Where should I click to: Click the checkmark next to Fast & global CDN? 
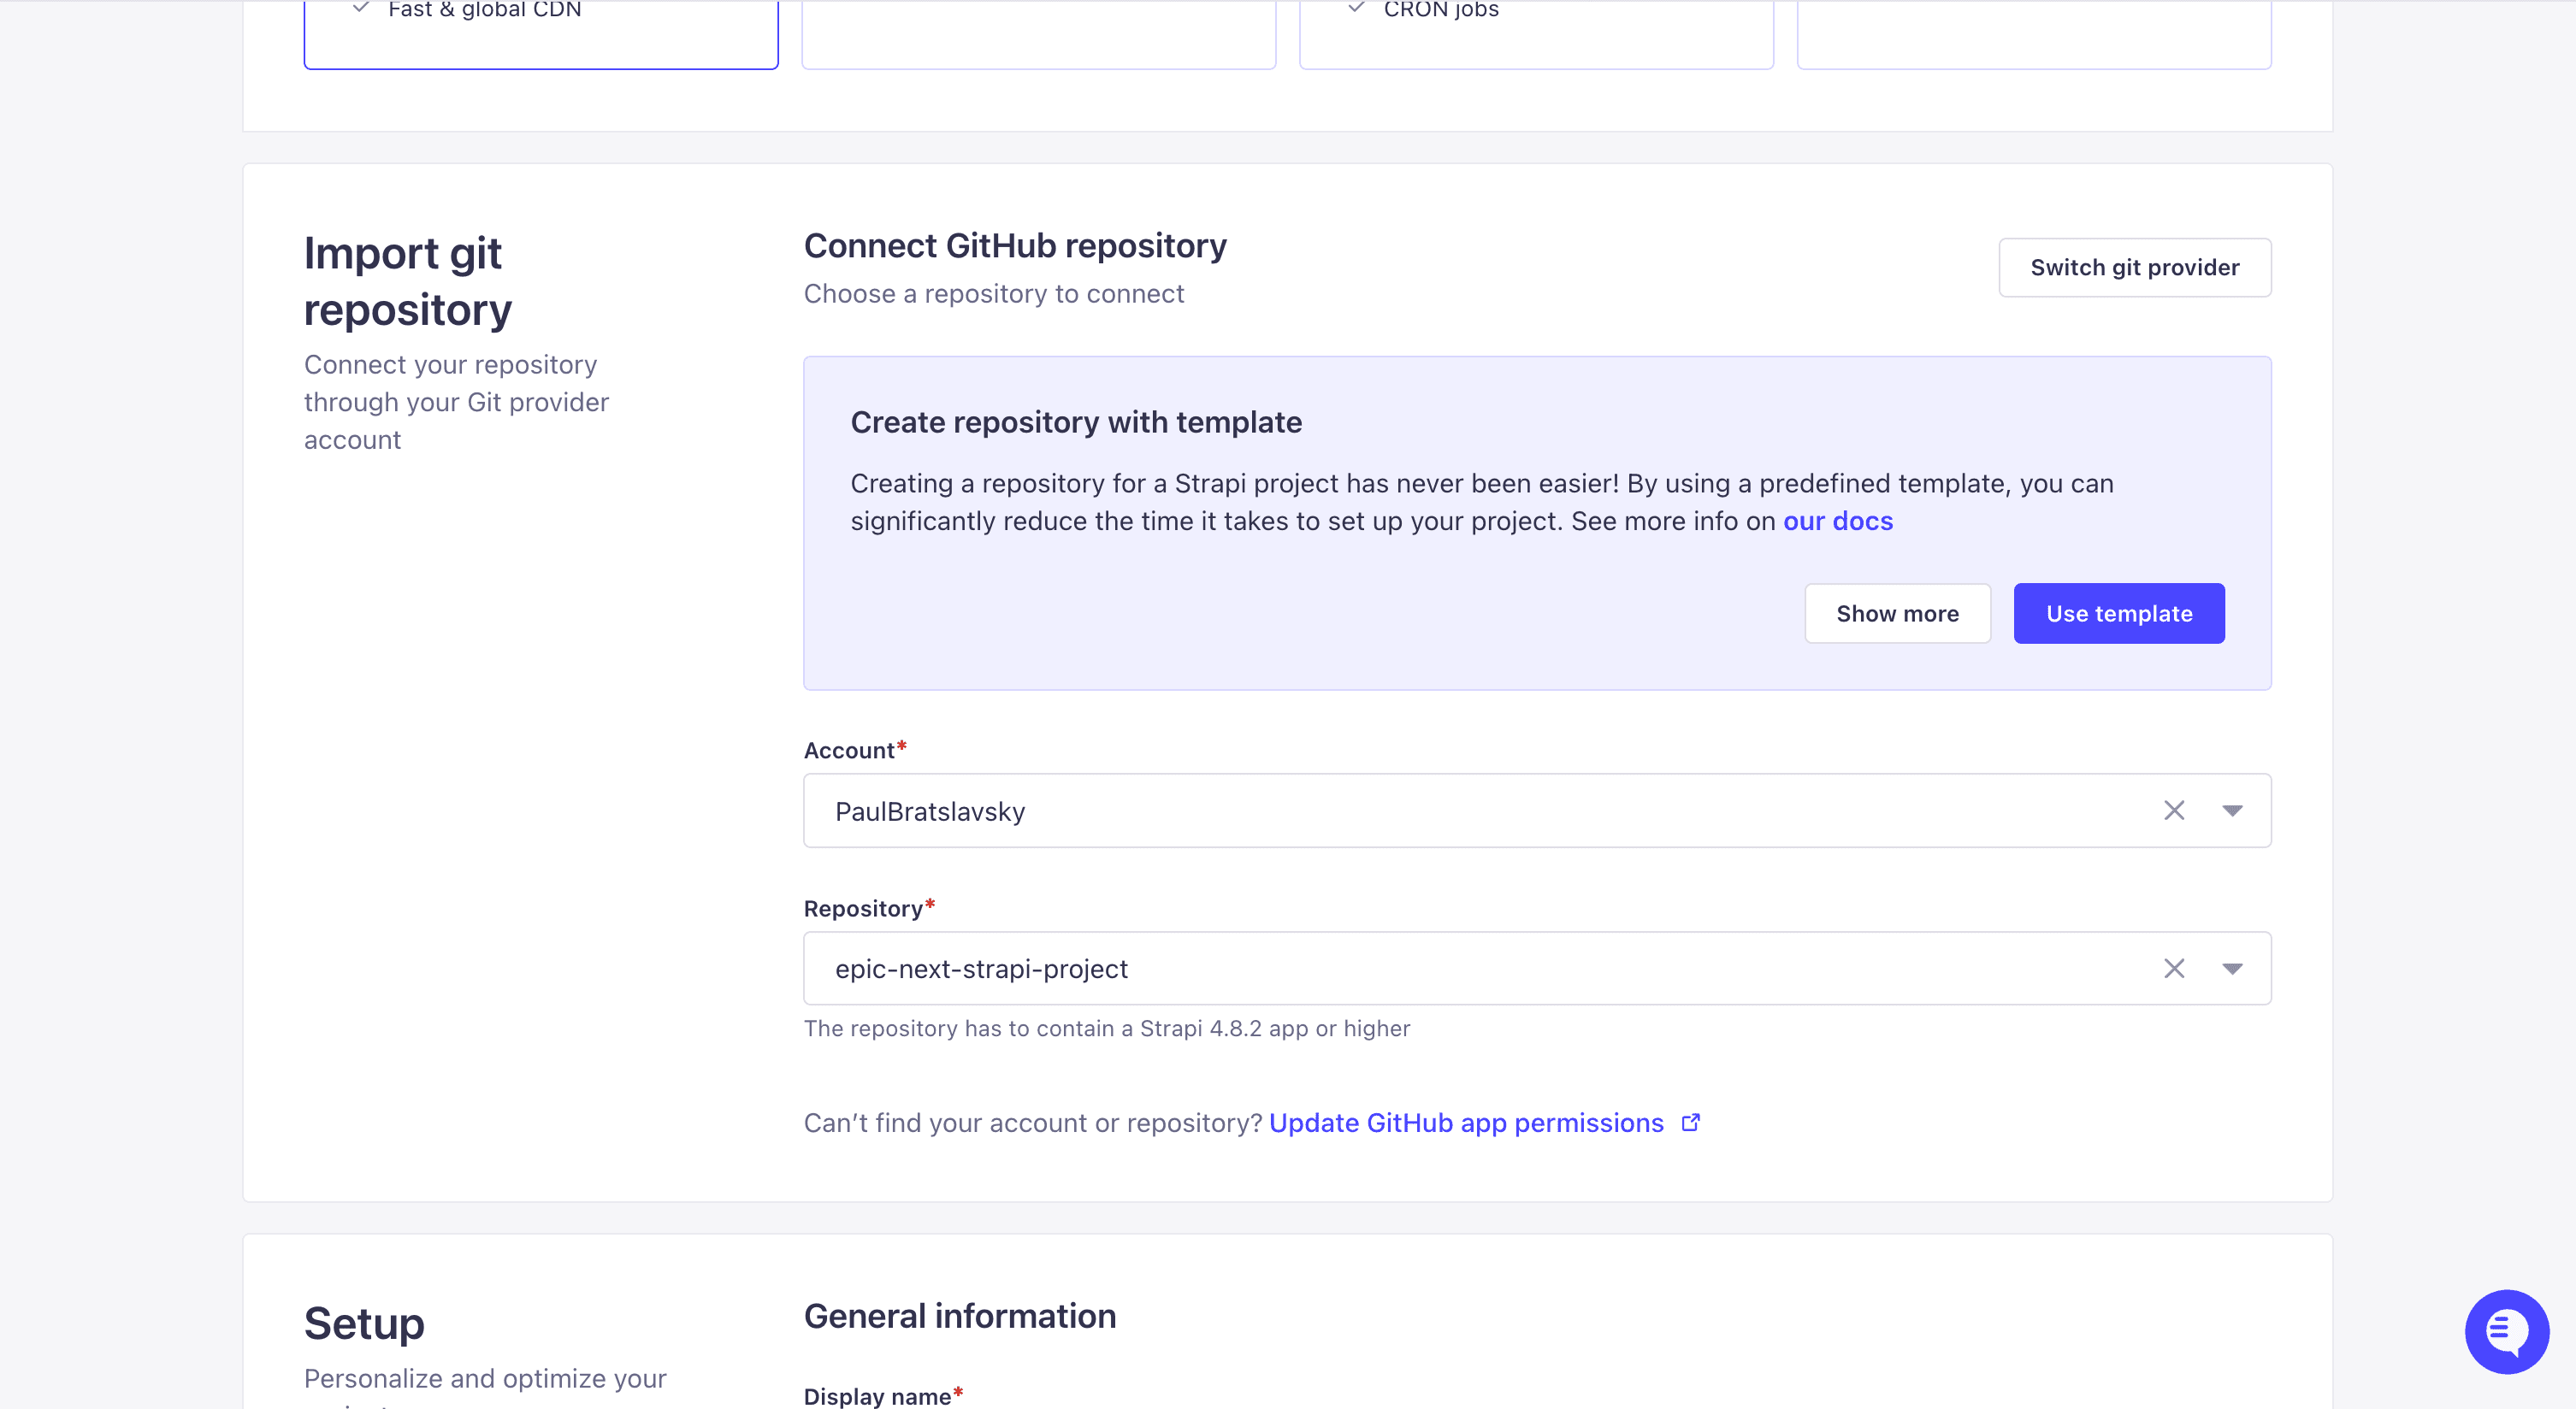(361, 8)
